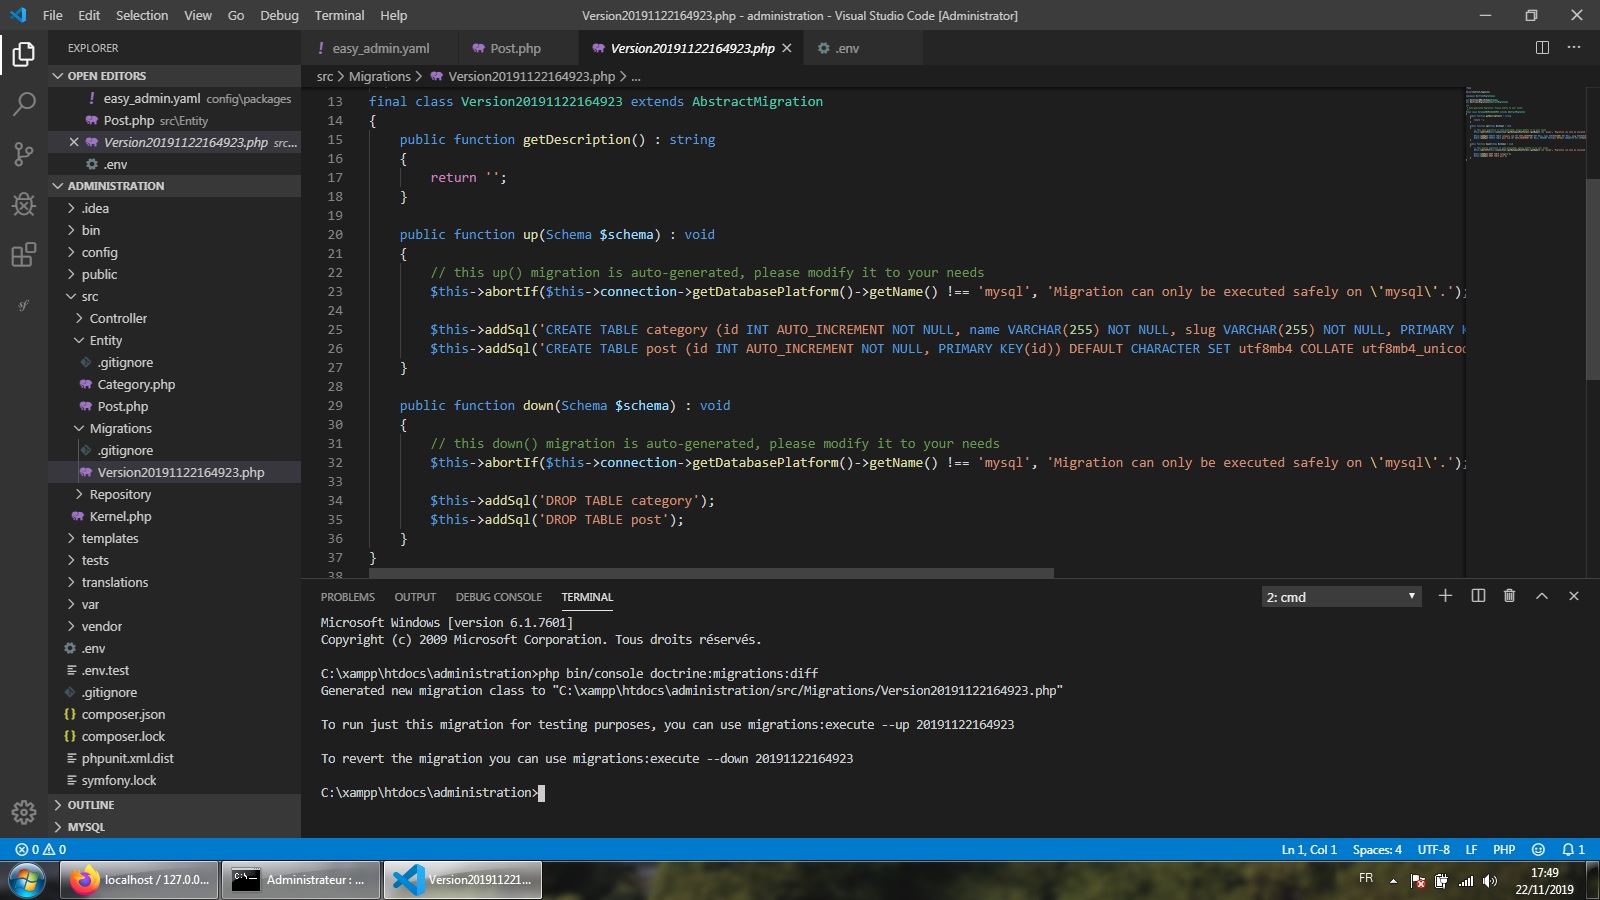1600x900 pixels.
Task: Click the horizontal scrollbar in the editor
Action: tap(710, 573)
